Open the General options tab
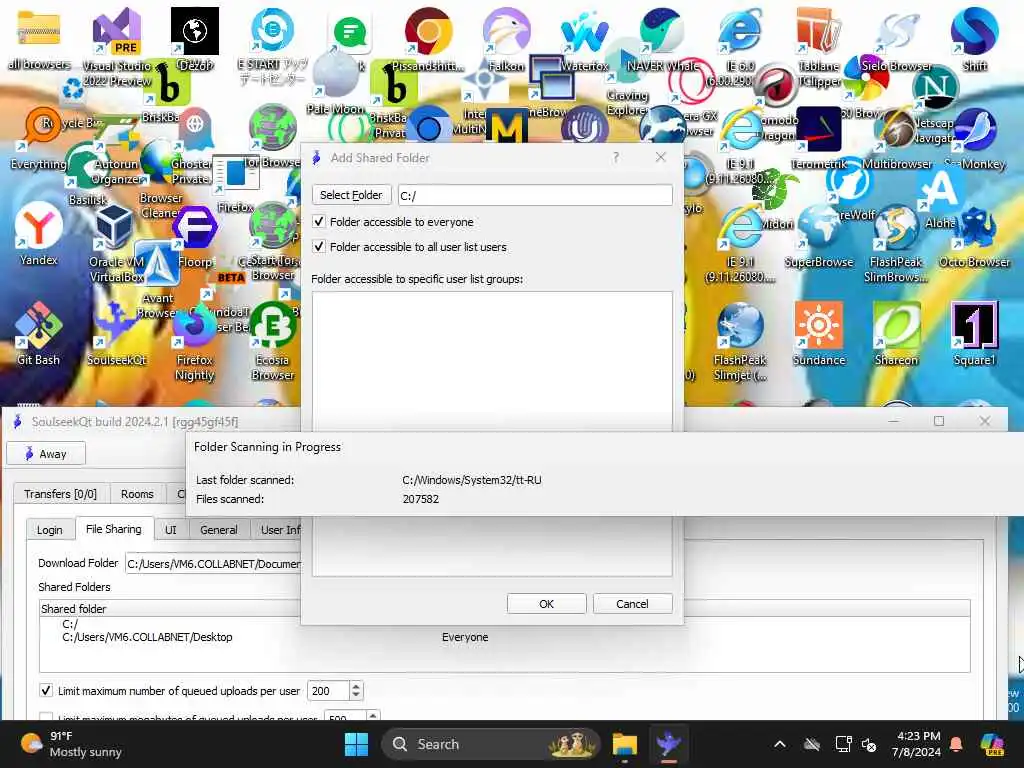Screen dimensions: 1024x768 [219, 530]
